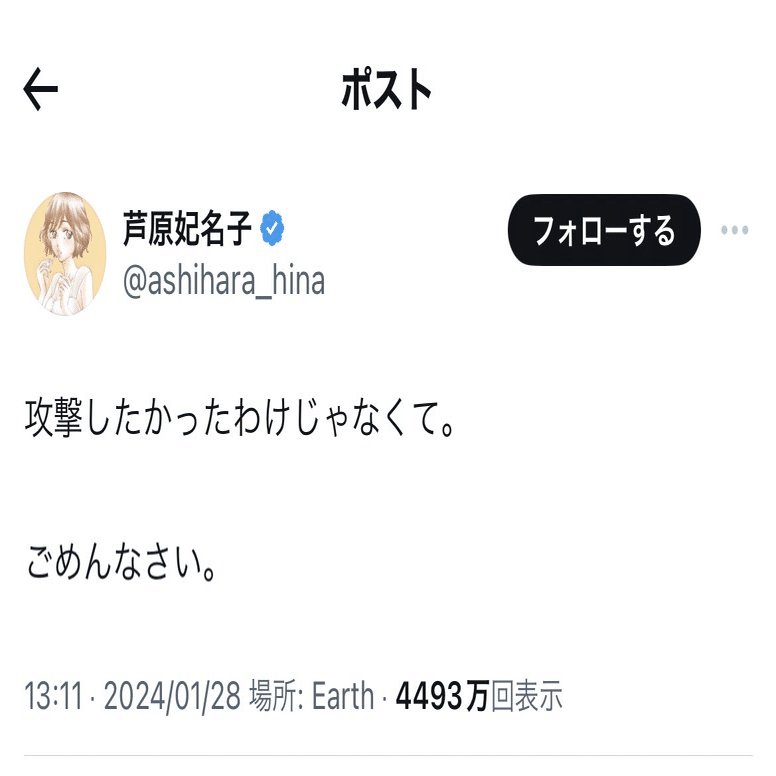Click the 回表示 views label

(x=527, y=696)
